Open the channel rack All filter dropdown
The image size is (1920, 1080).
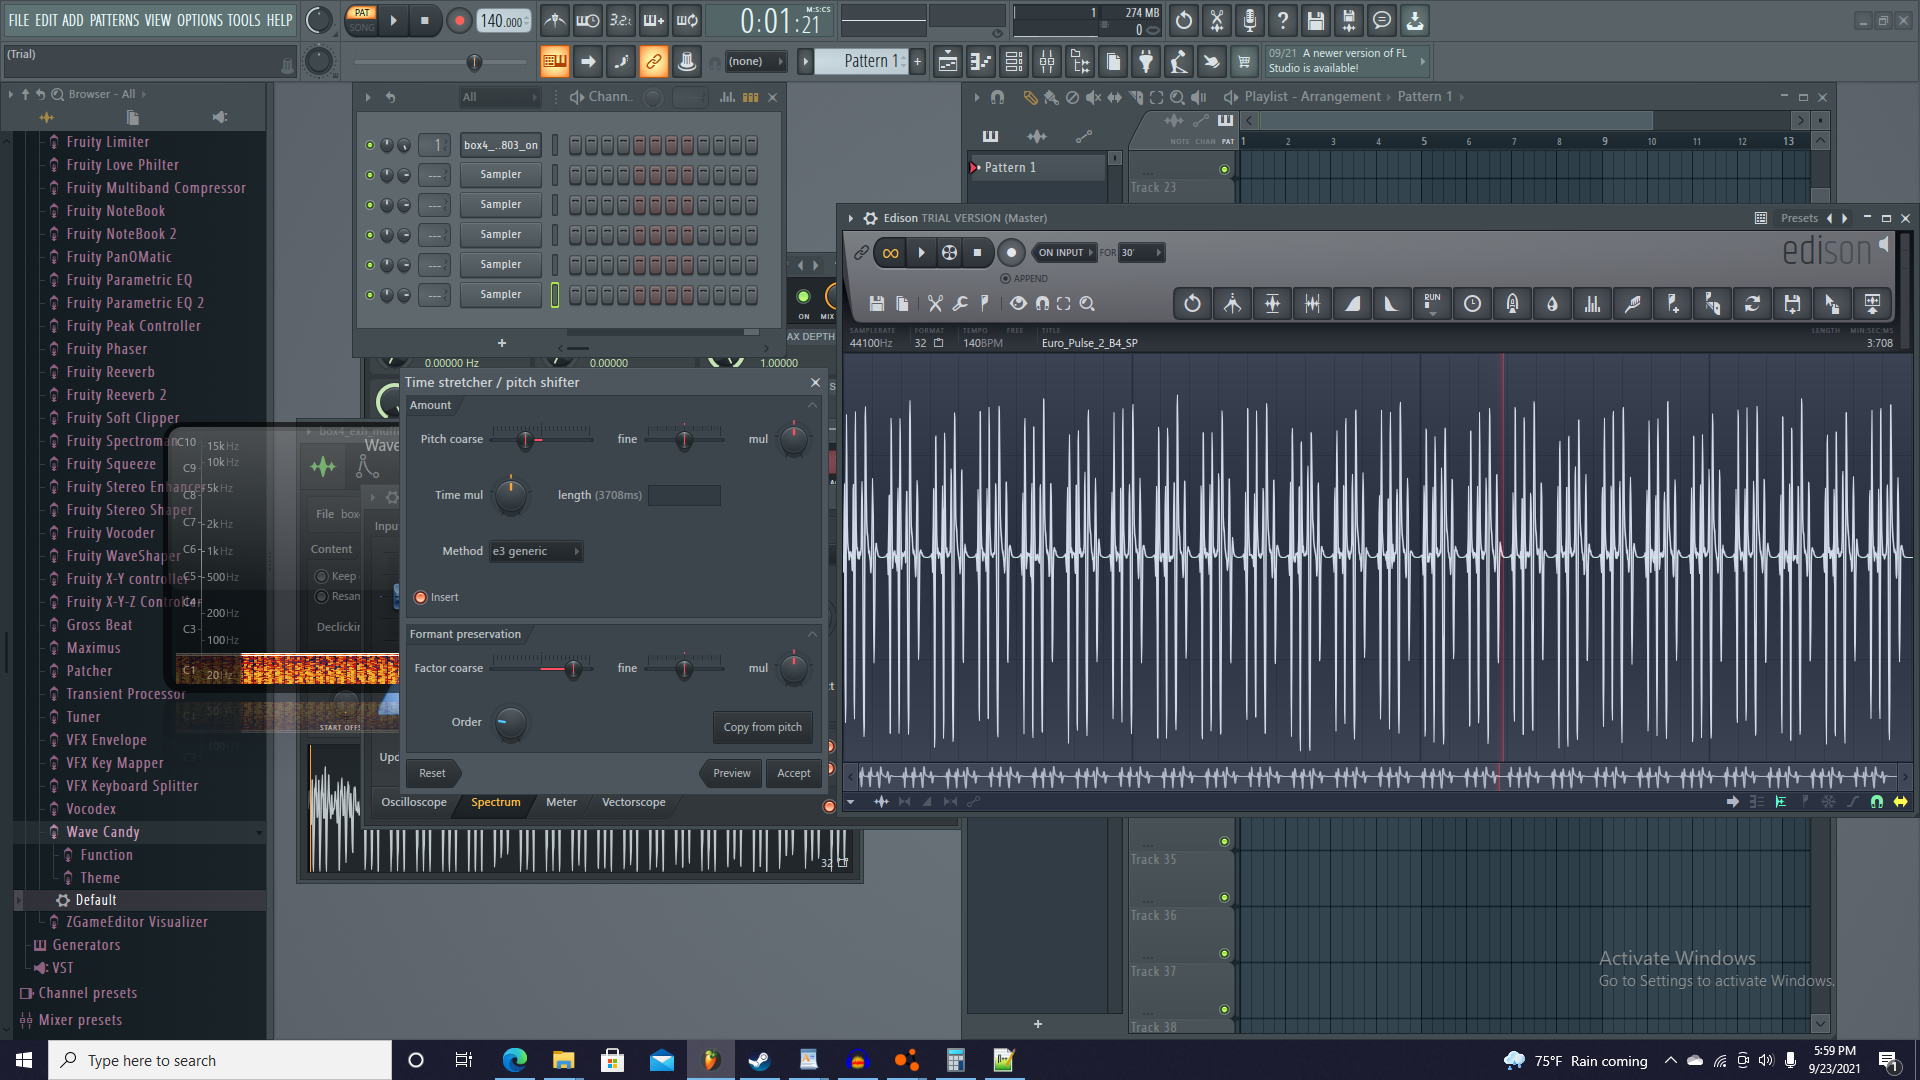(500, 97)
